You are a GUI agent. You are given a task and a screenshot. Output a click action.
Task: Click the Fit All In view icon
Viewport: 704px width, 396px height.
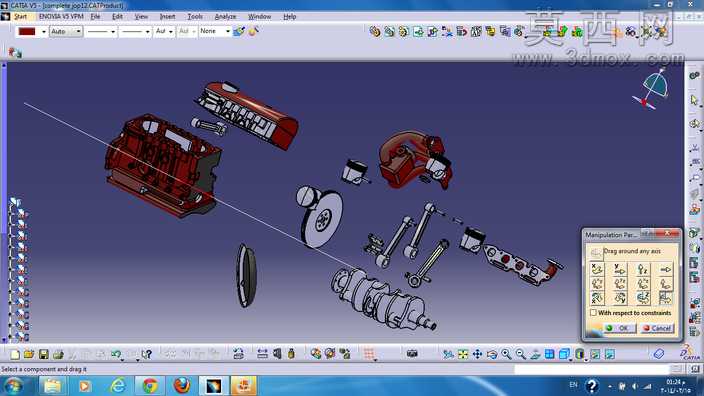point(463,354)
